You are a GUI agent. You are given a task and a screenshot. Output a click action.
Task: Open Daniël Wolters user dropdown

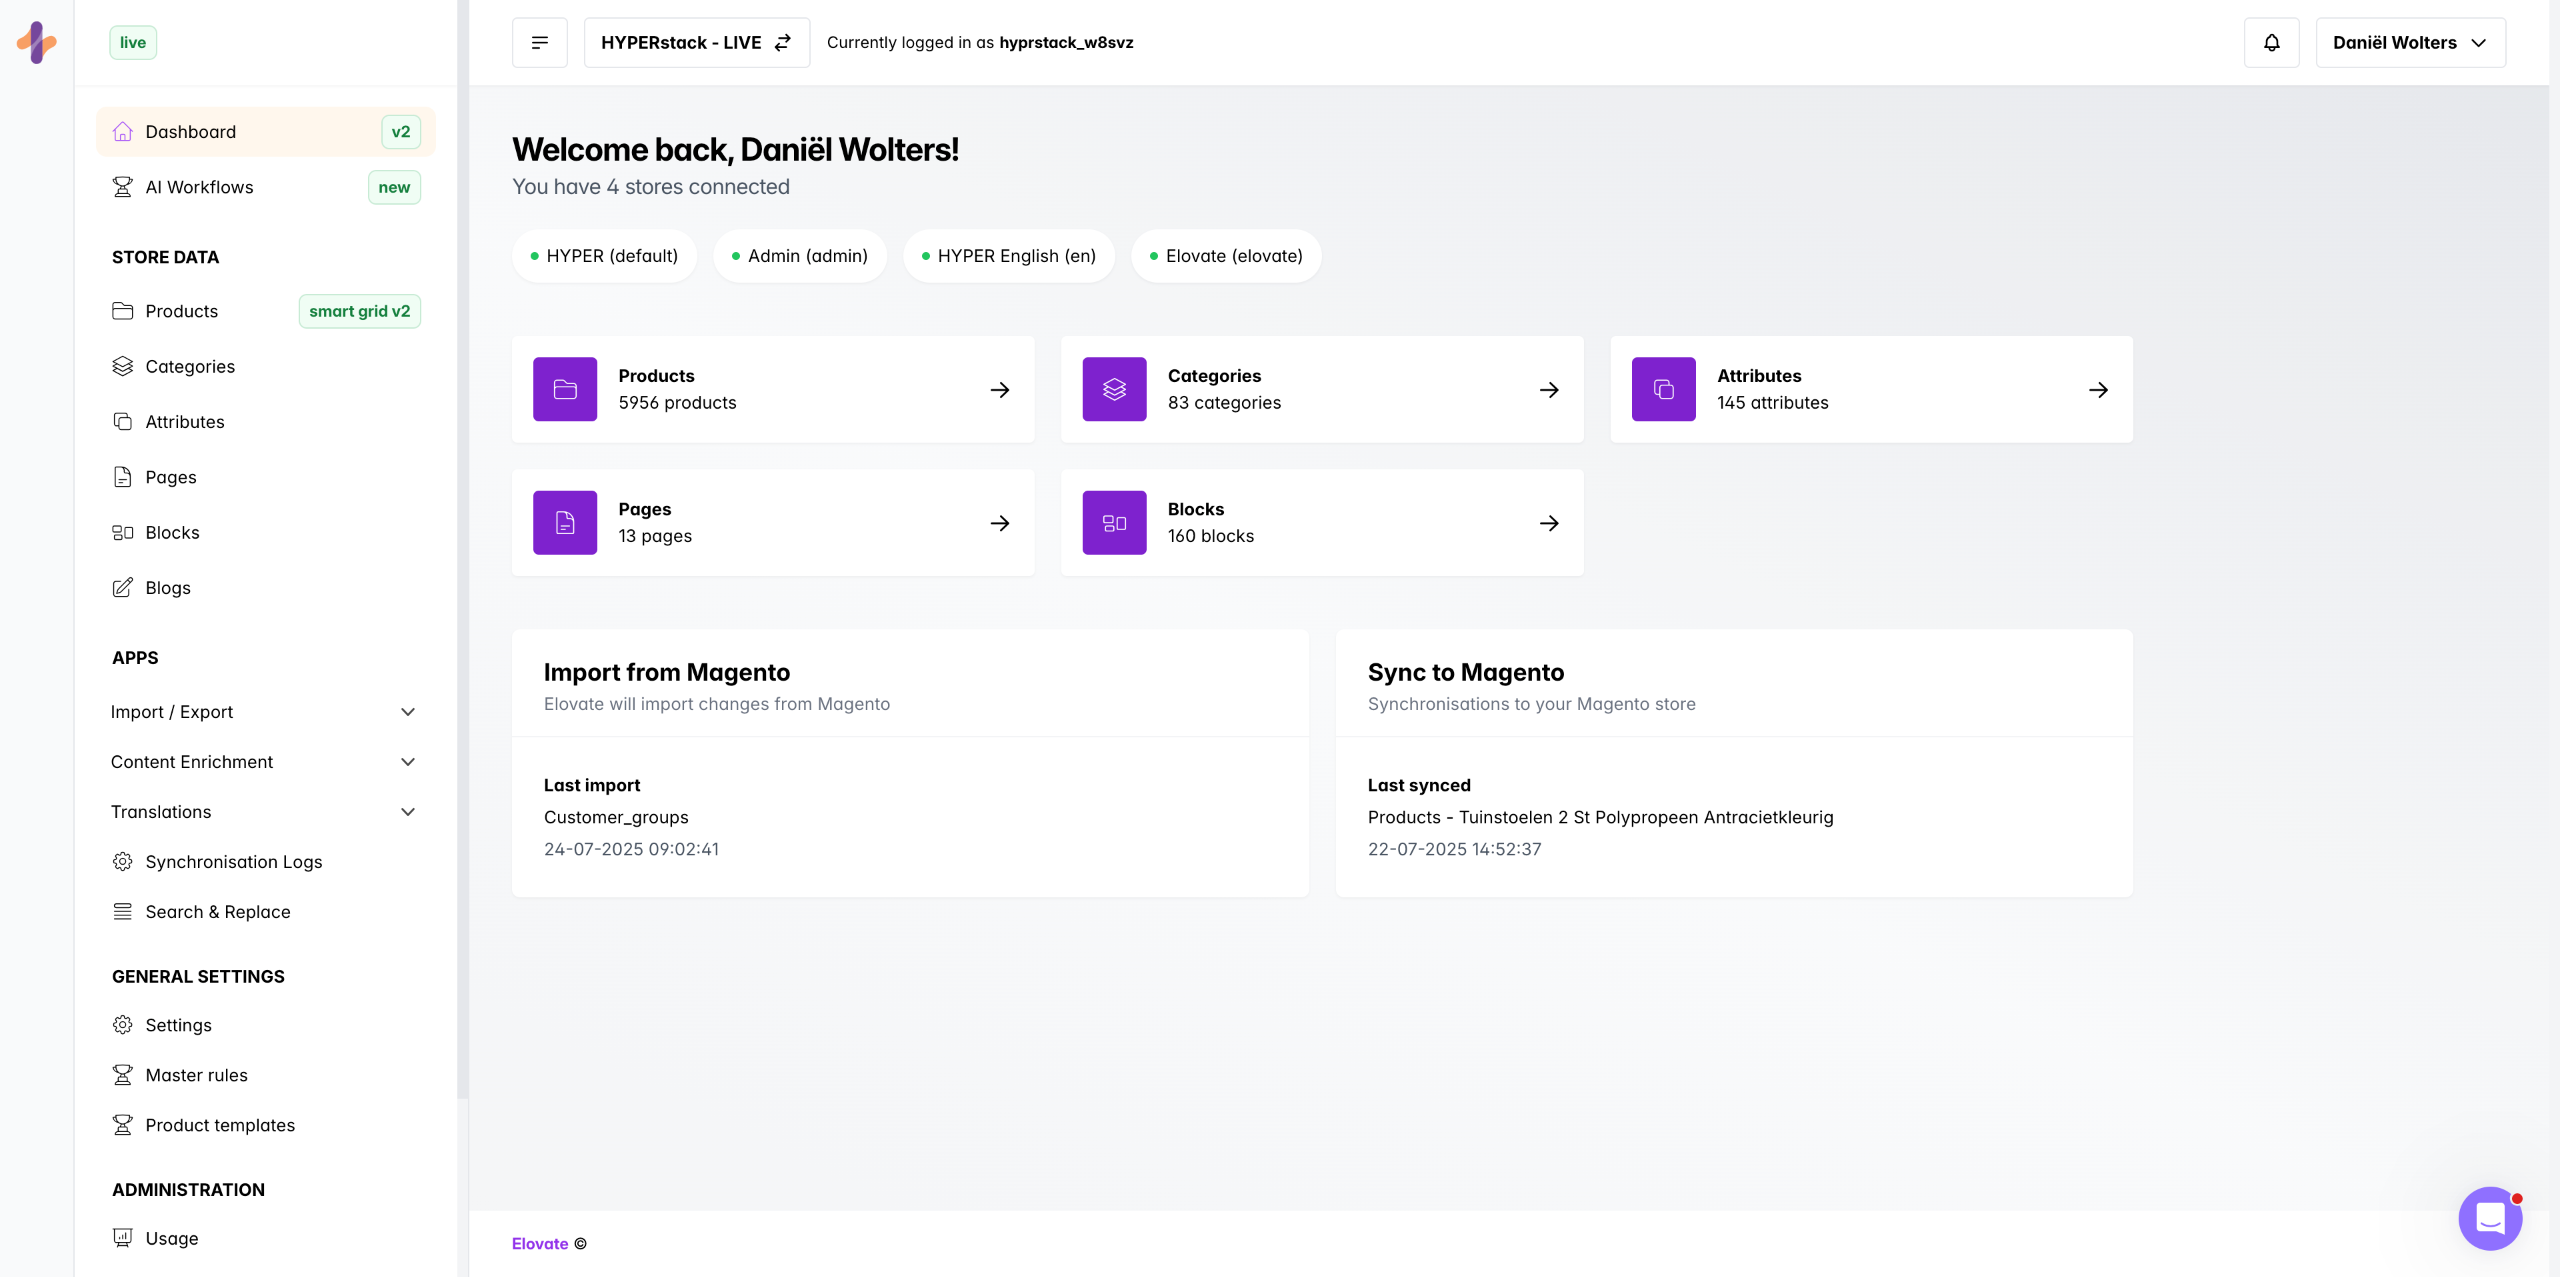(2409, 42)
